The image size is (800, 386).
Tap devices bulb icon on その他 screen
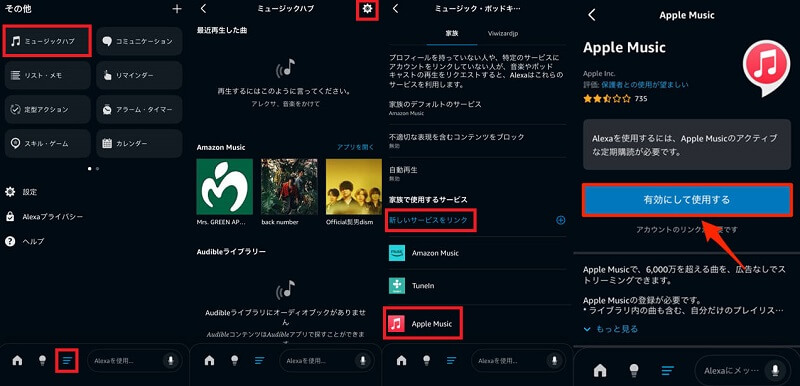[43, 361]
